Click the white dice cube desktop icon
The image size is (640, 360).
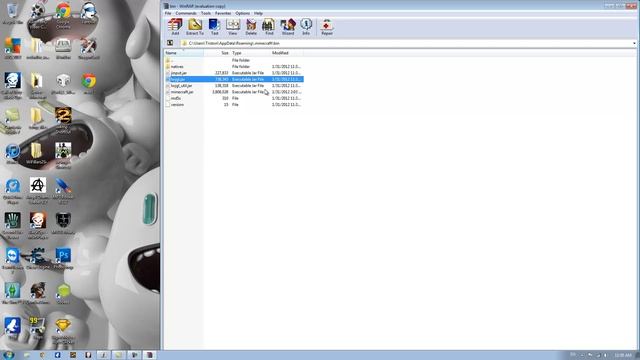63,84
